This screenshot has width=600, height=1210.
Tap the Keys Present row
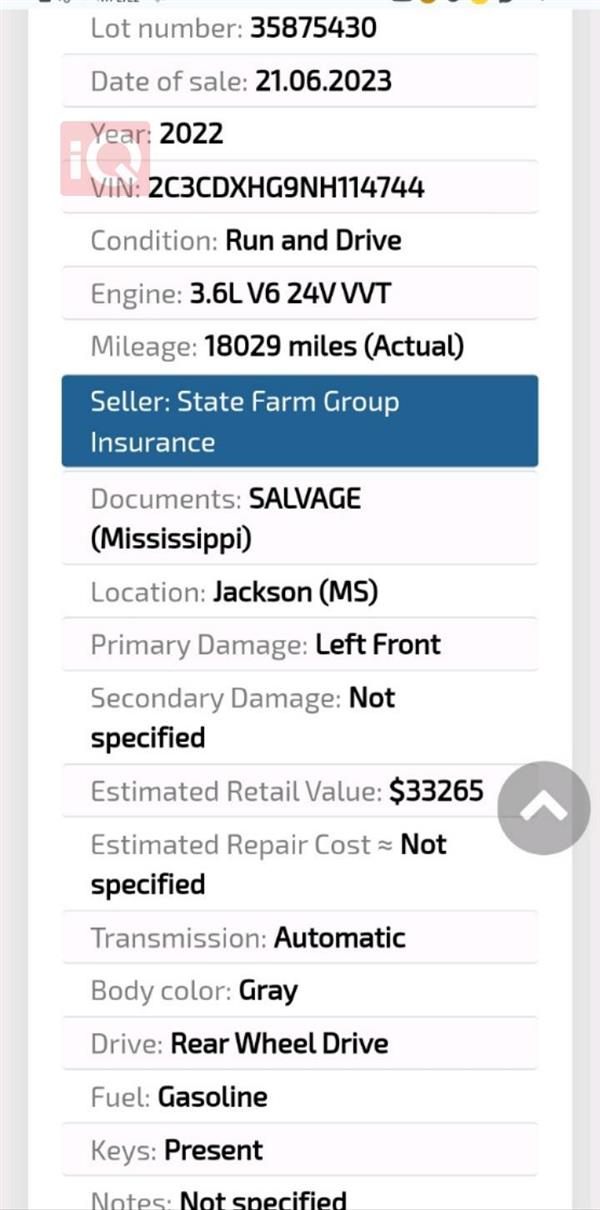coord(300,1150)
